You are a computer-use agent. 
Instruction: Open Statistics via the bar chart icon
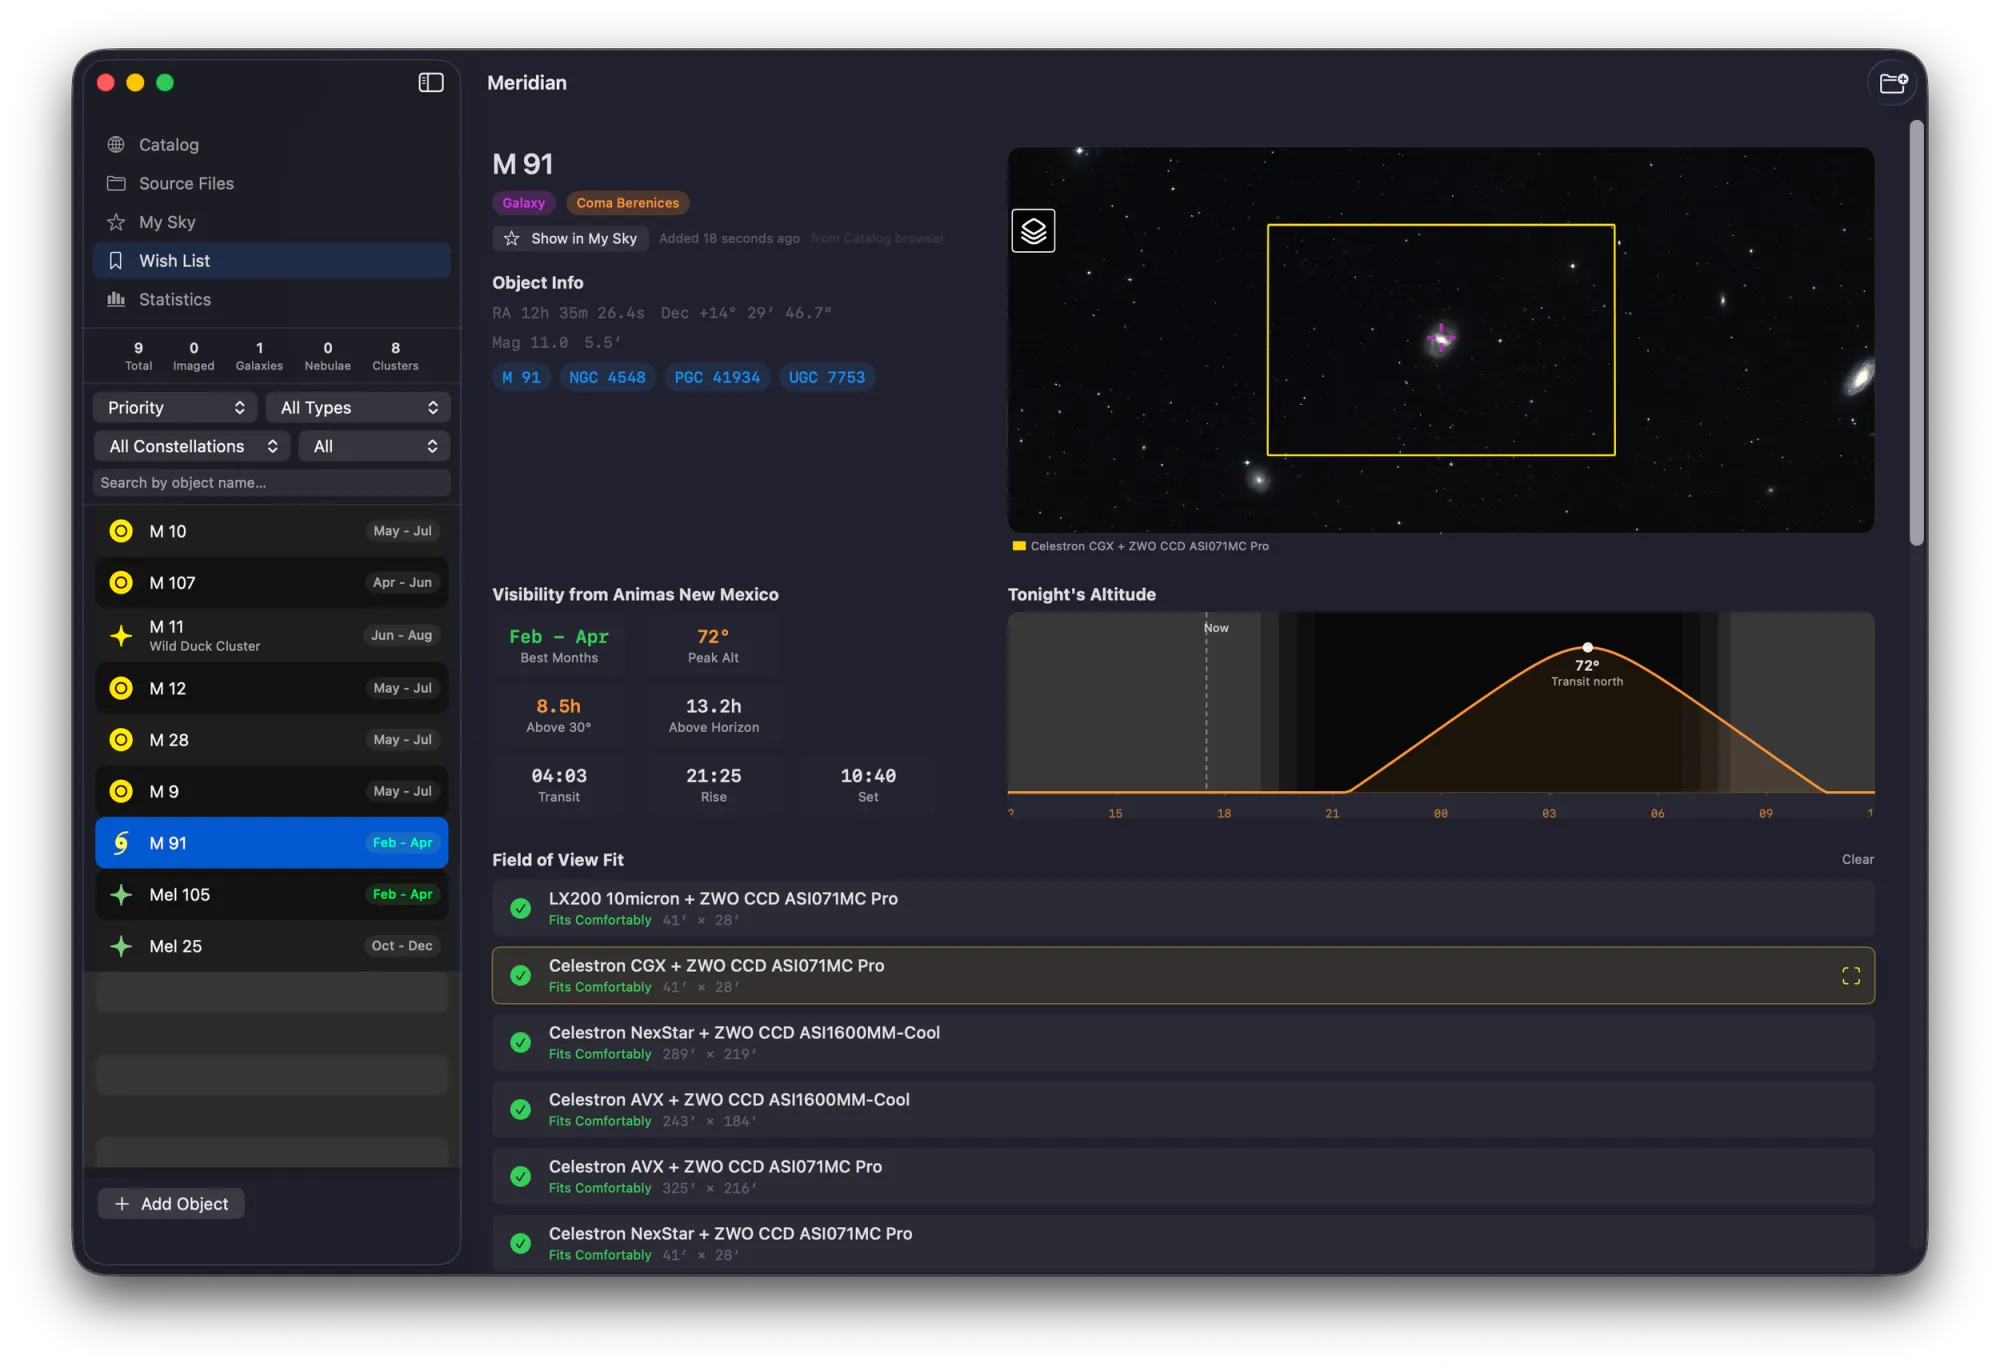click(115, 299)
